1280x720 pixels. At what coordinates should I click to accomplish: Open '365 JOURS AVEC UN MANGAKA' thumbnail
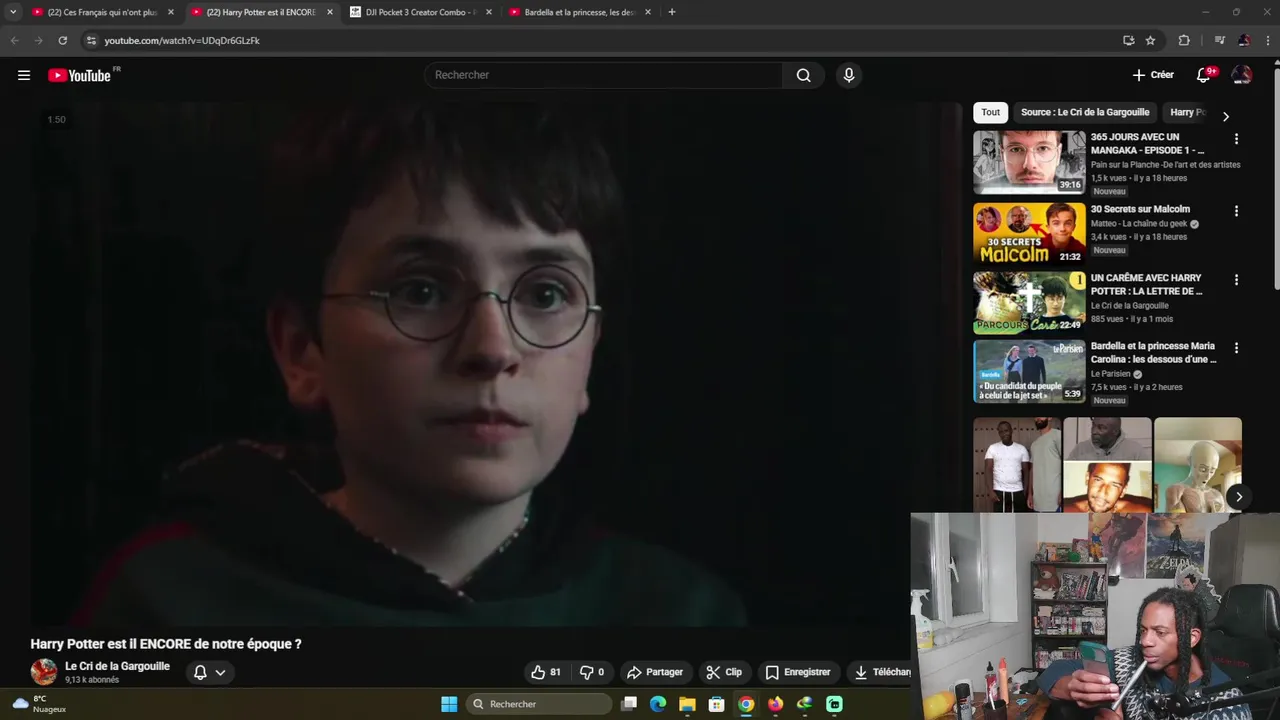pos(1029,162)
